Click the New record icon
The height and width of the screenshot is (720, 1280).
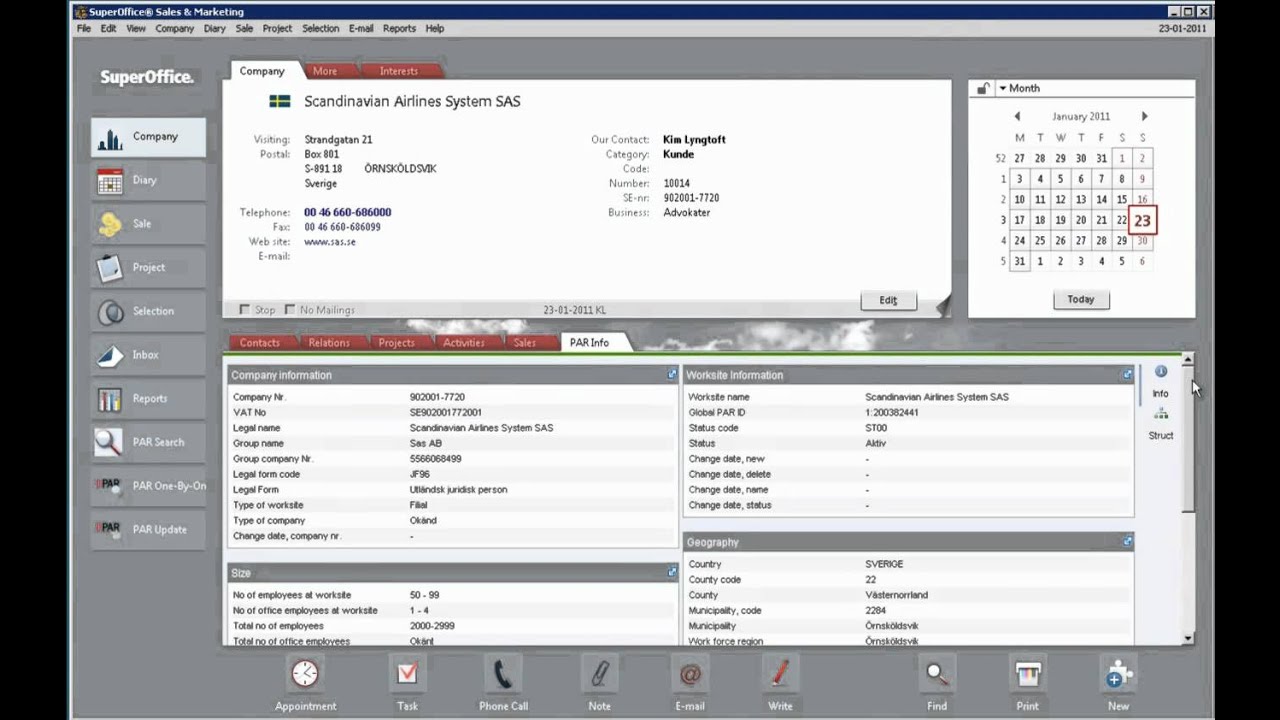(x=1118, y=675)
